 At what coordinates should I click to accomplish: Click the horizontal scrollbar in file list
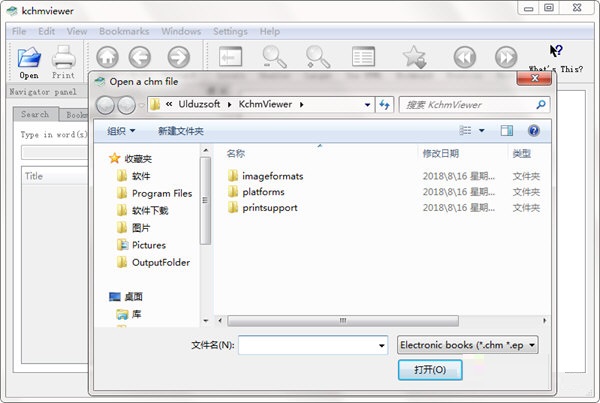tap(343, 320)
